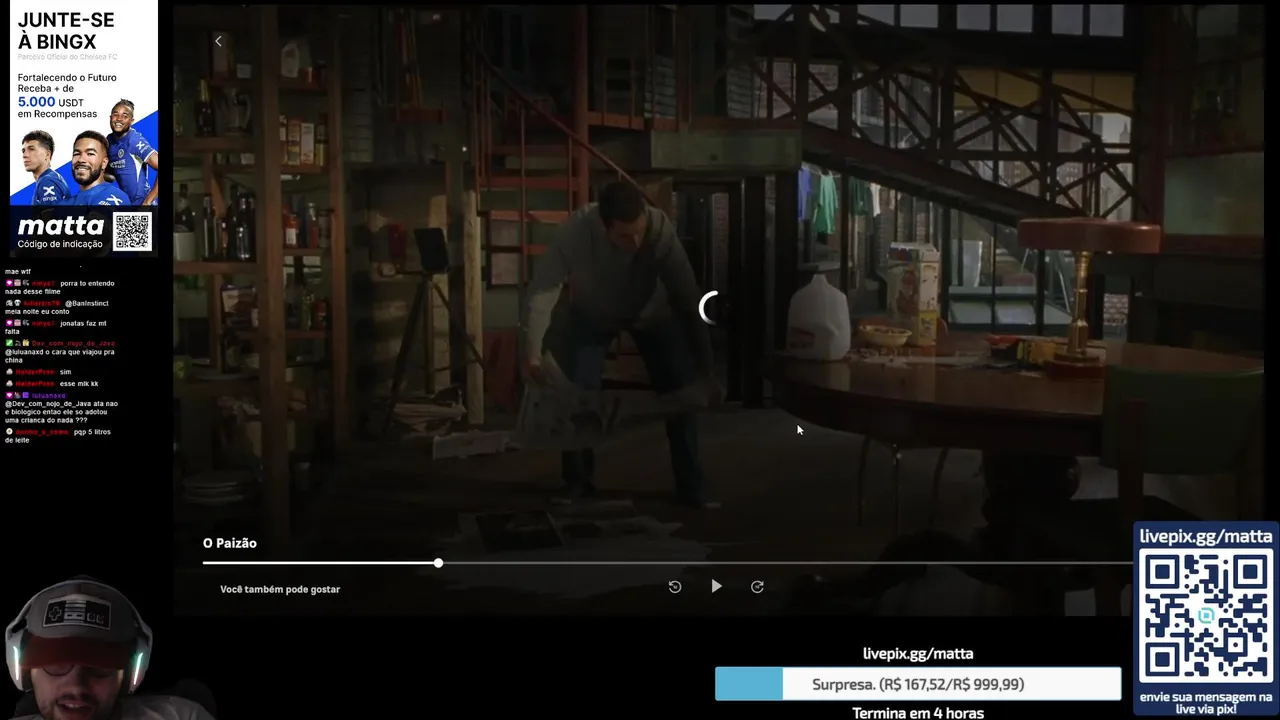
Task: Click the luluanaxd username in chat
Action: pos(50,395)
